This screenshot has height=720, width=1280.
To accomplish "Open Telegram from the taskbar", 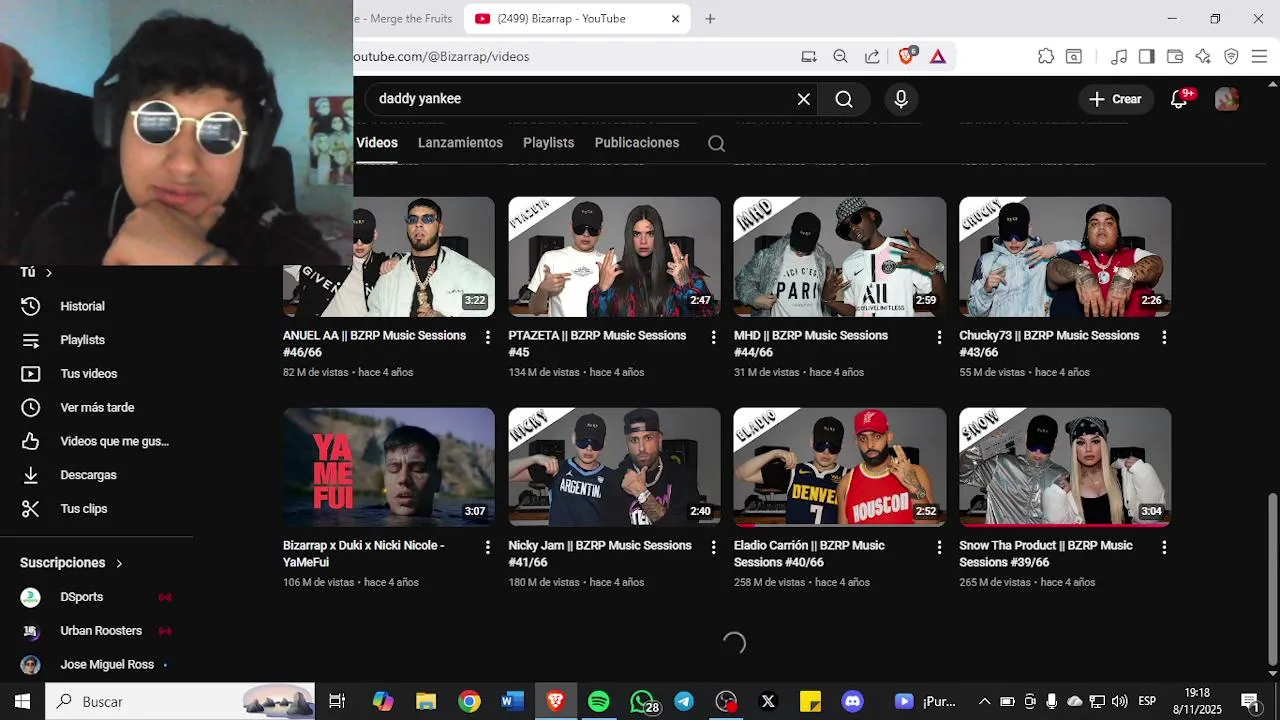I will point(684,702).
